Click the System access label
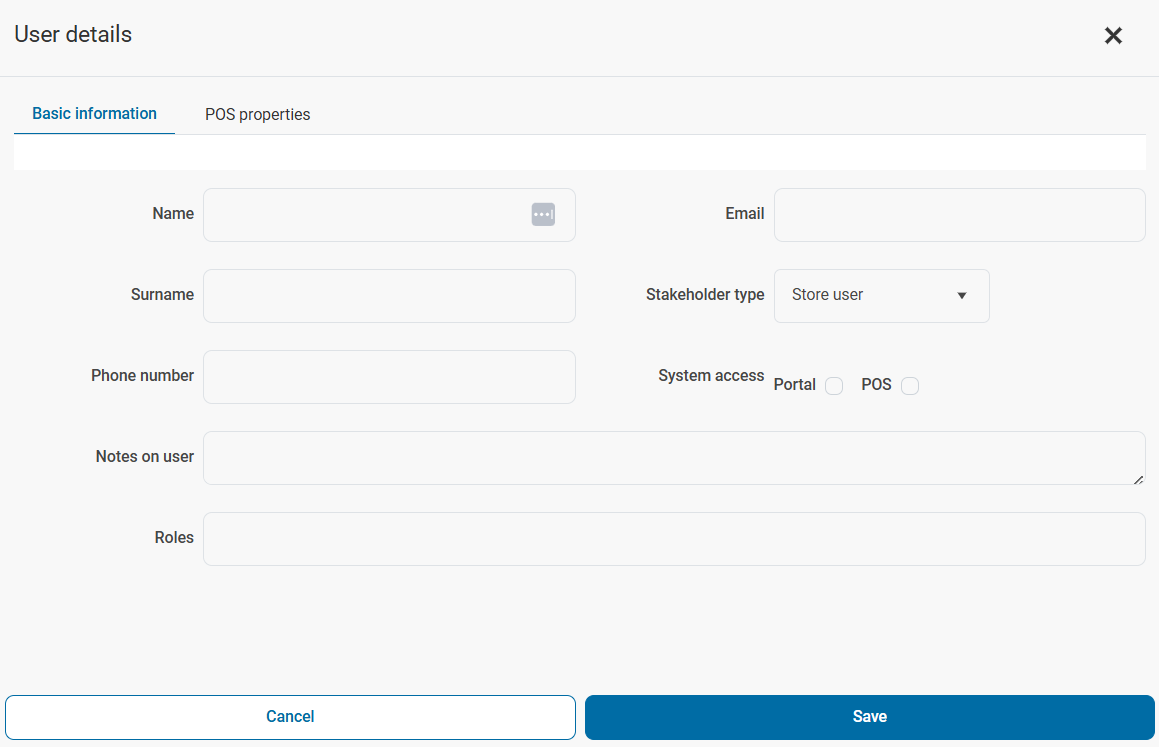Viewport: 1159px width, 747px height. click(x=711, y=376)
